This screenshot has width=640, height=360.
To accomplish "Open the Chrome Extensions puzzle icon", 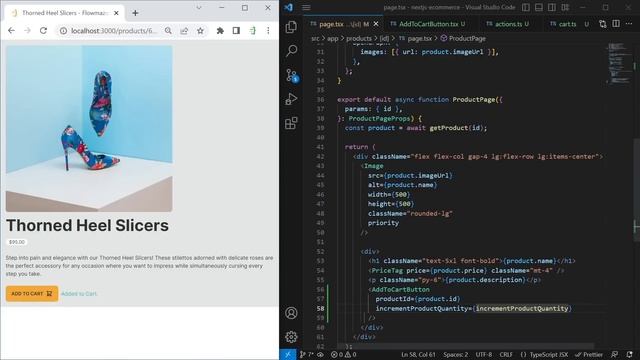I will (220, 31).
